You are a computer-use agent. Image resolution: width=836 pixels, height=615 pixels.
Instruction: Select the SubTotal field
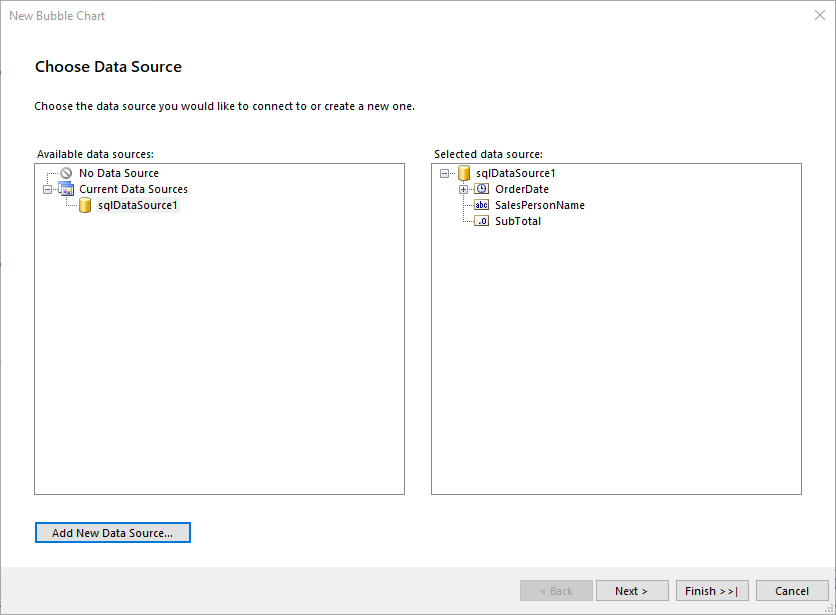[x=520, y=221]
